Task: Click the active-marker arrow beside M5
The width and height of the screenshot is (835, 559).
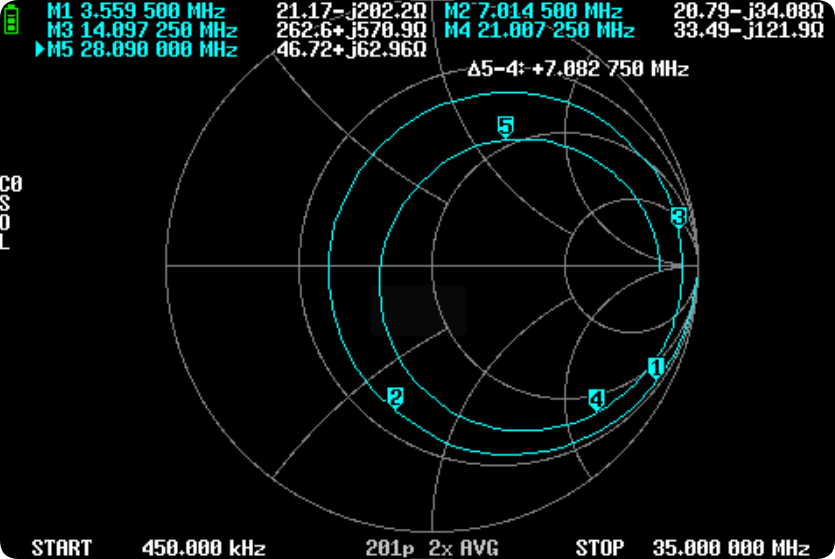Action: point(40,51)
